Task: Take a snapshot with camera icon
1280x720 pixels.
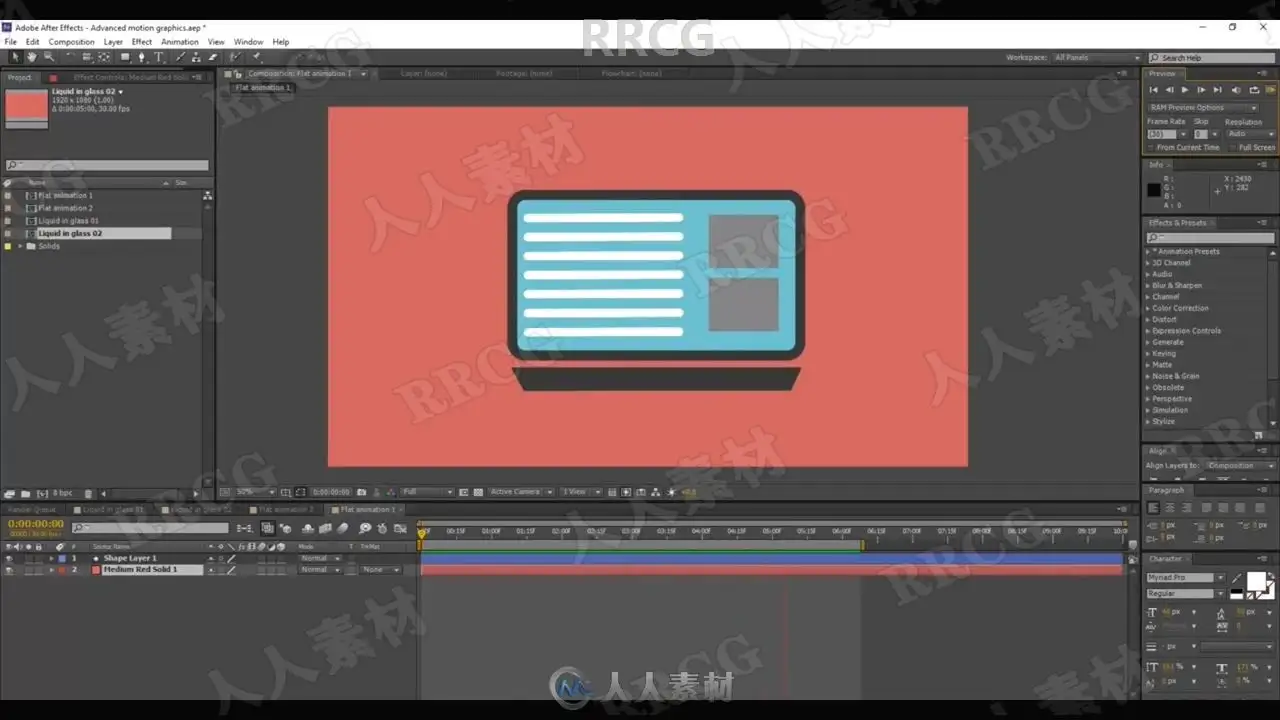Action: tap(361, 492)
